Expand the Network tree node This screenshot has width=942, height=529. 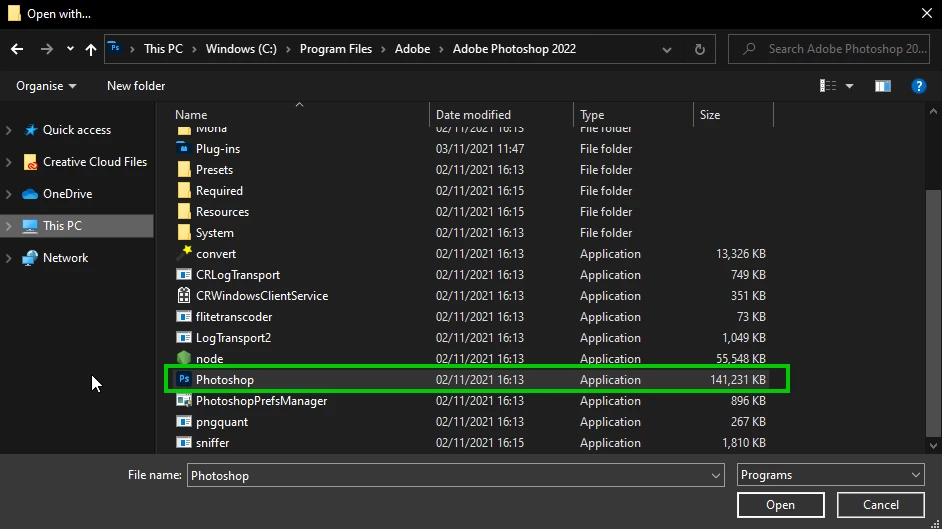click(8, 258)
